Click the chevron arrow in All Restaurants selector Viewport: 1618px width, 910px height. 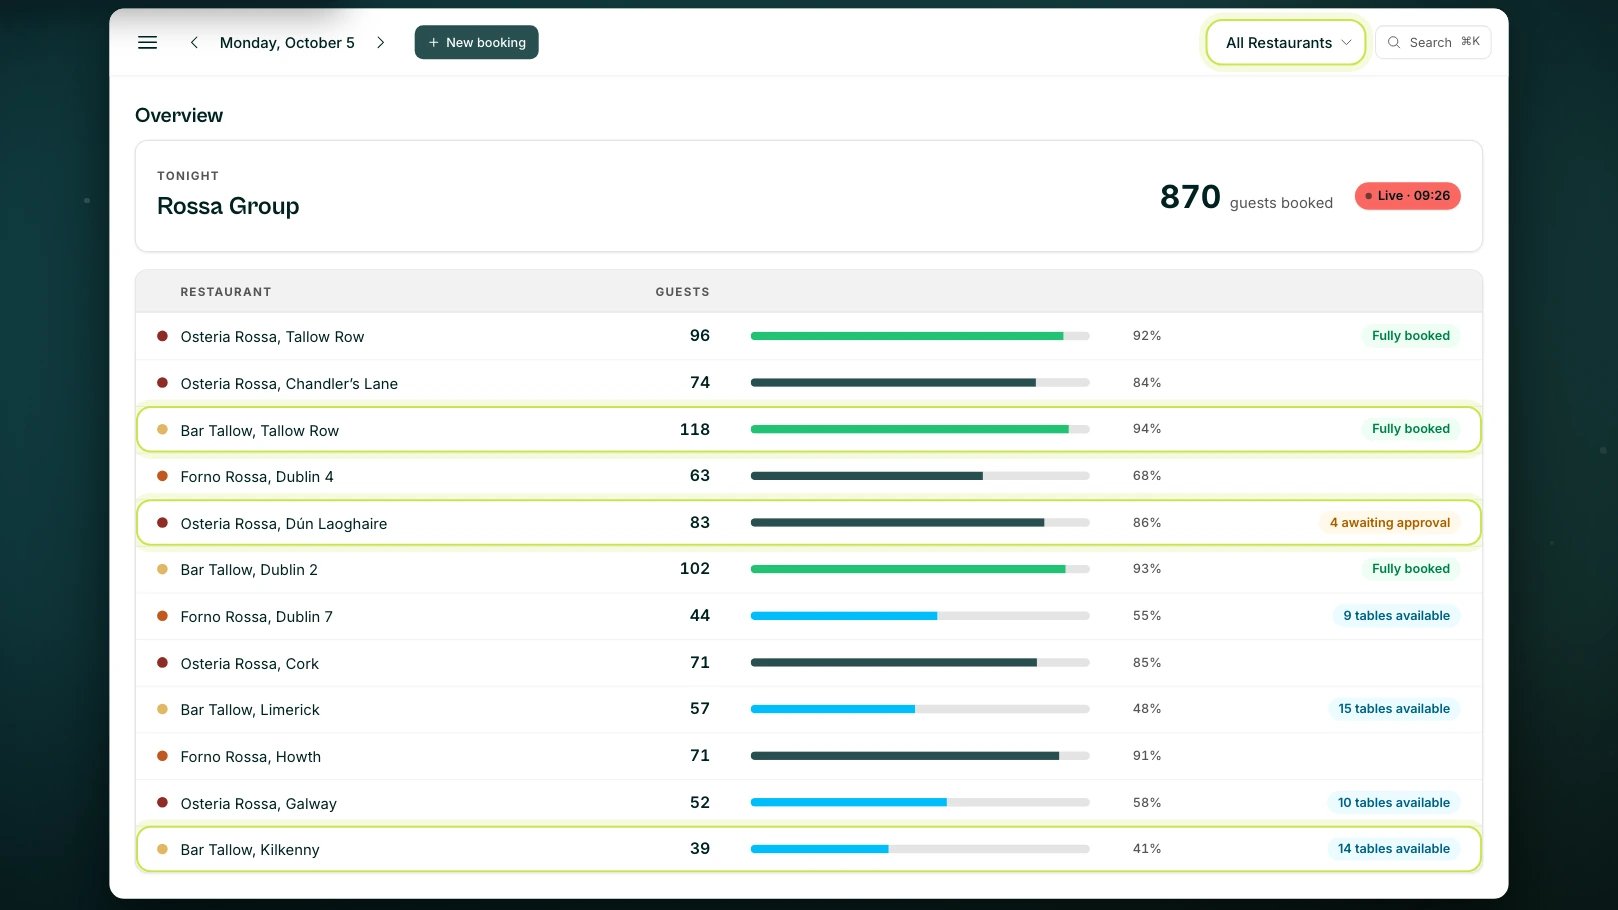1346,43
